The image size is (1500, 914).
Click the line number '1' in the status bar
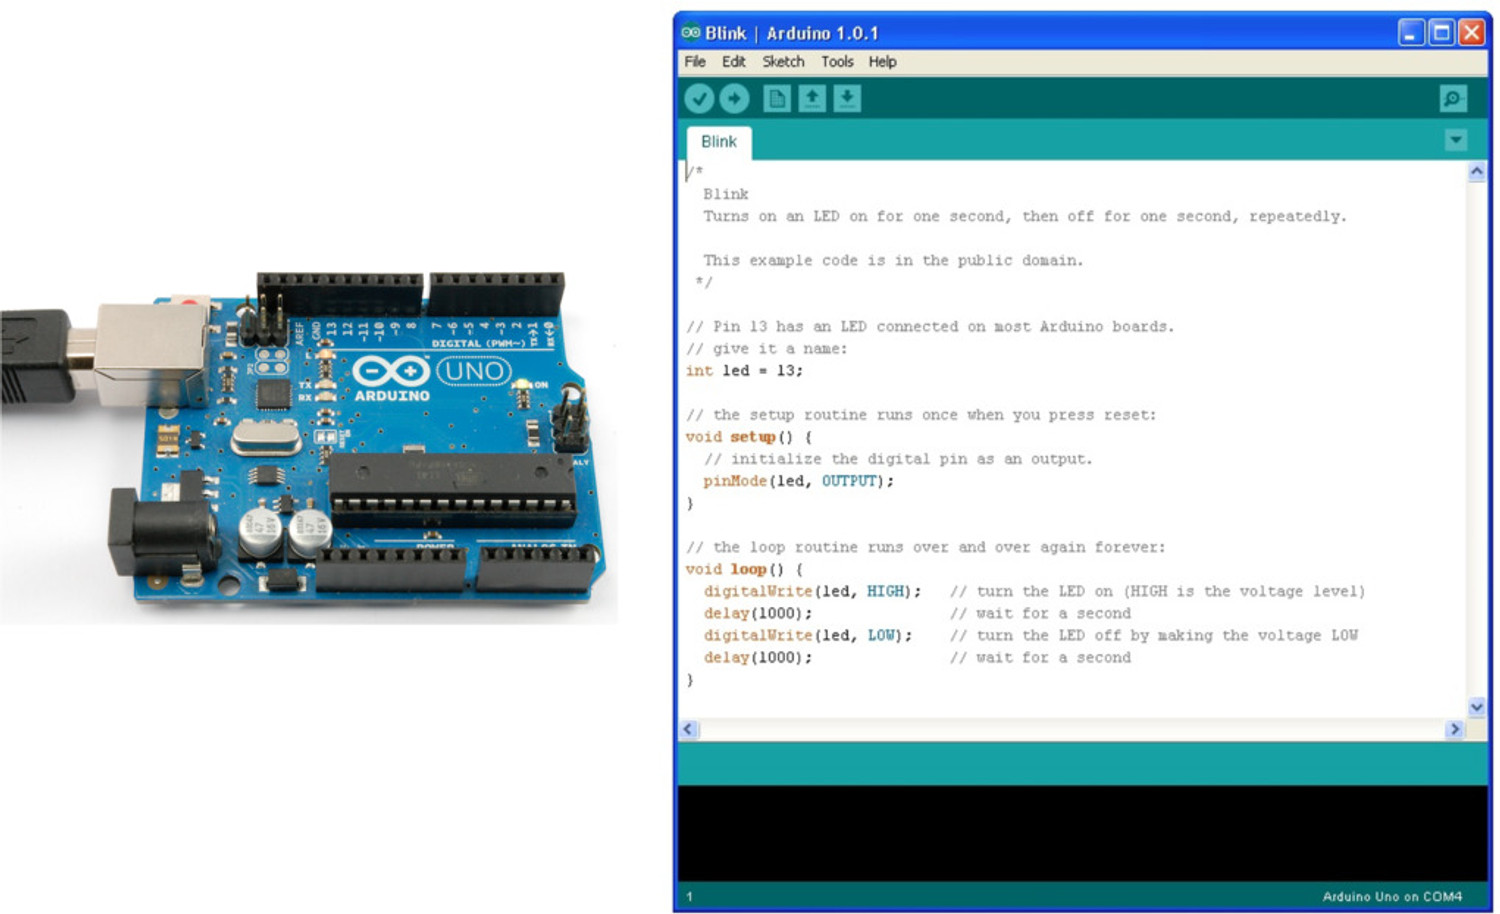pos(689,897)
